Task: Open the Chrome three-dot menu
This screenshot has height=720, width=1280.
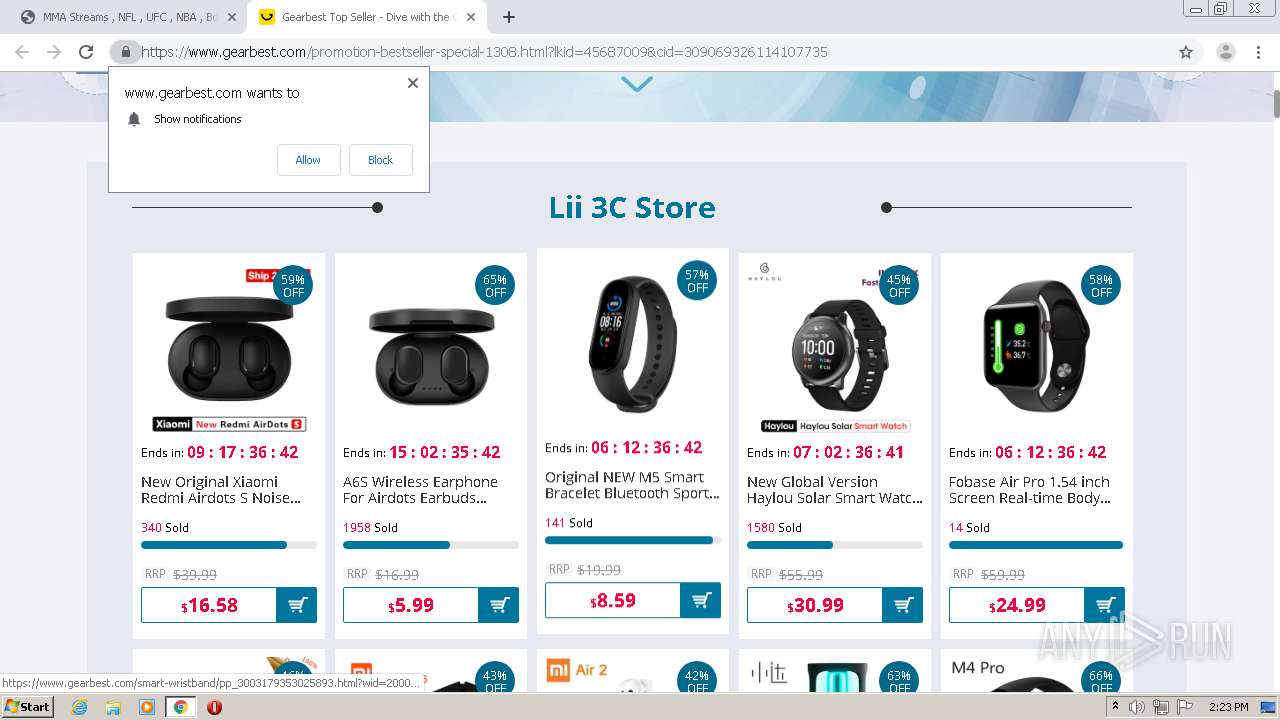Action: 1257,52
